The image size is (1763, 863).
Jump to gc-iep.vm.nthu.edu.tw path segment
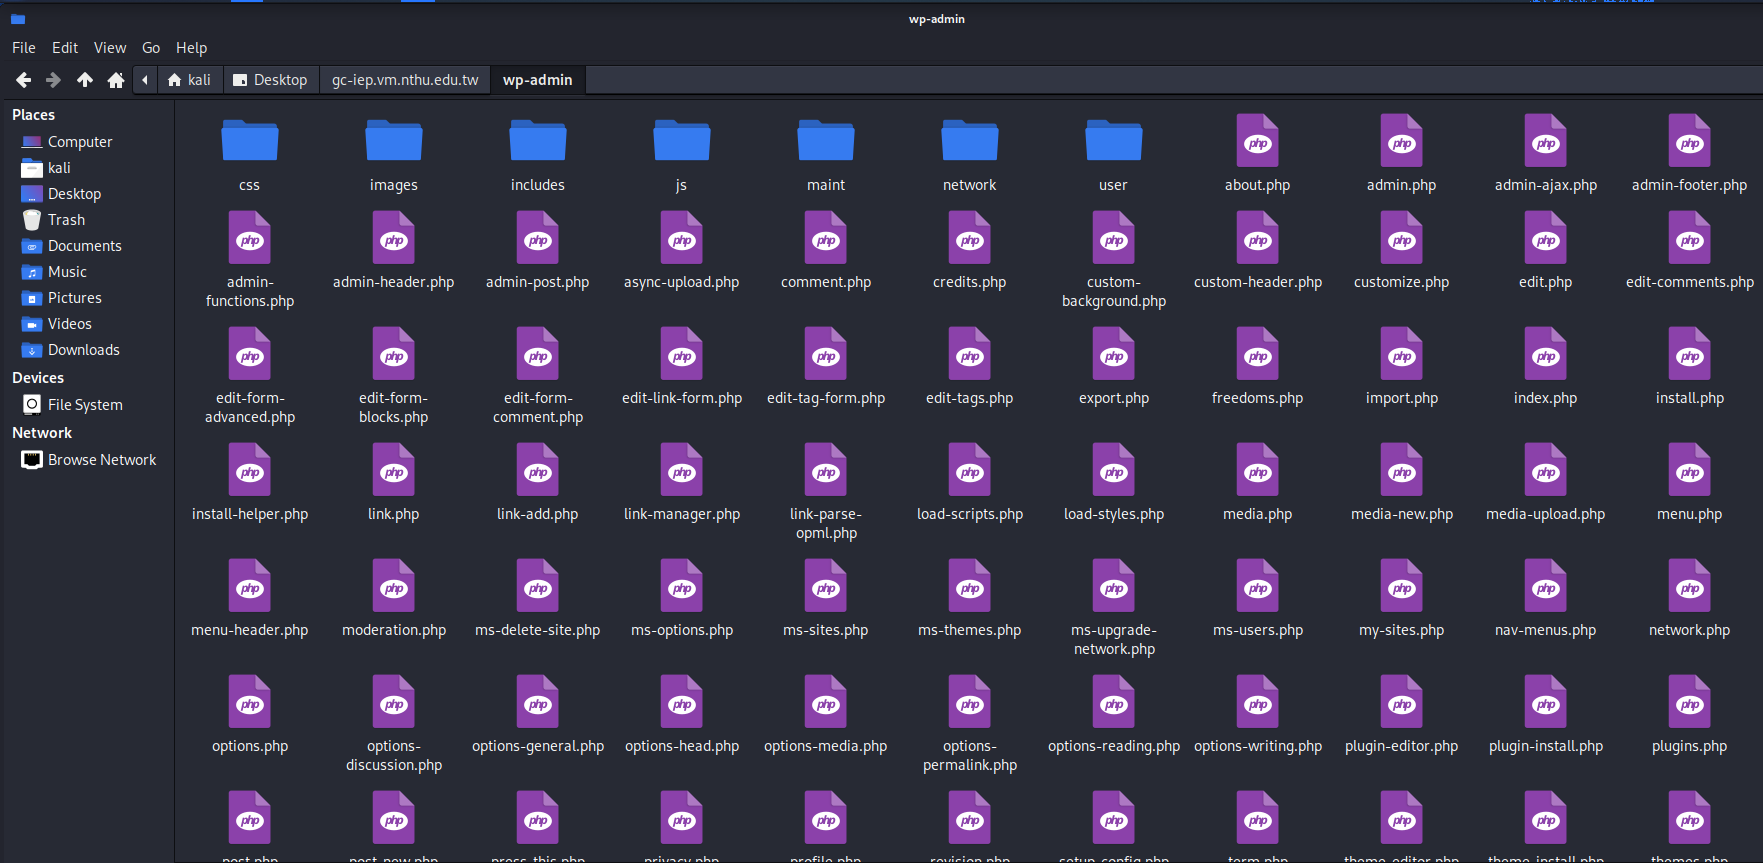pos(405,80)
